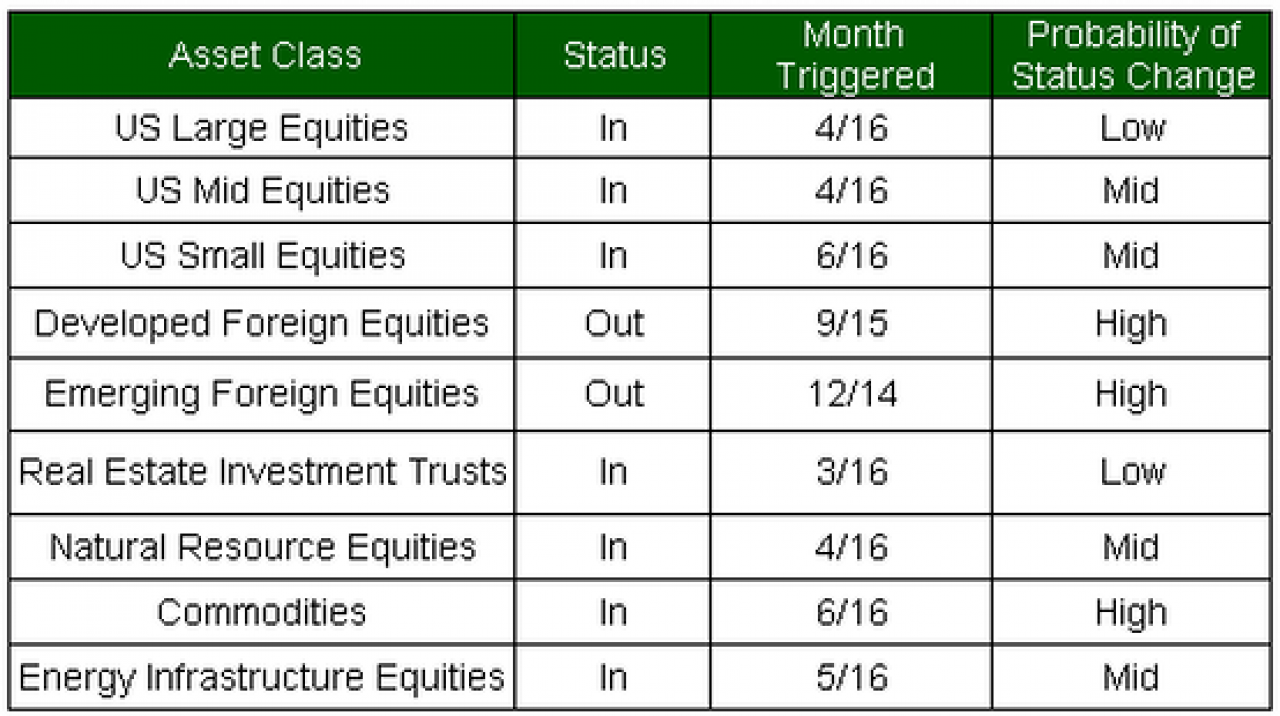This screenshot has width=1280, height=716.
Task: Select the US Mid Equities cell
Action: tap(262, 190)
